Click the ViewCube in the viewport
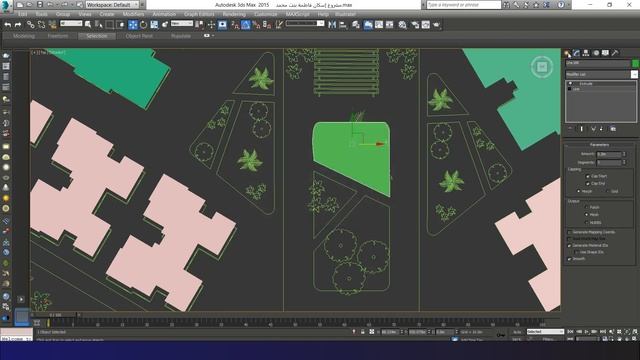The height and width of the screenshot is (360, 640). click(542, 67)
